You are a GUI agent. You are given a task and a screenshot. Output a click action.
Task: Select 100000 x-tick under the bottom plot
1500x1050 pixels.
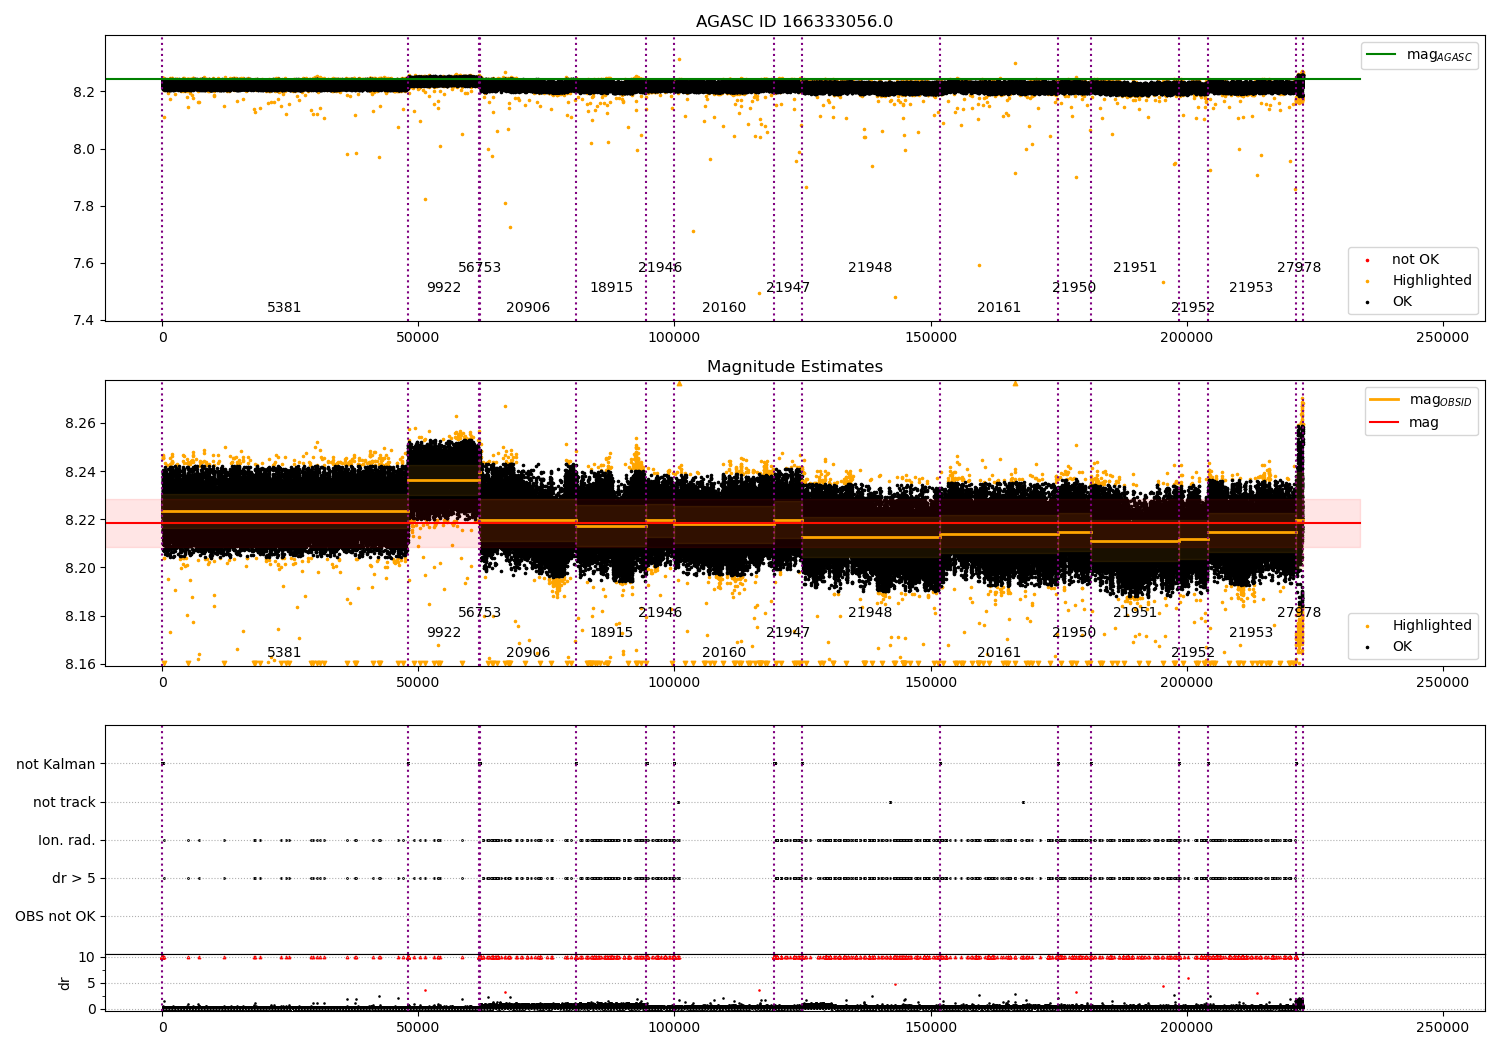(x=675, y=1027)
